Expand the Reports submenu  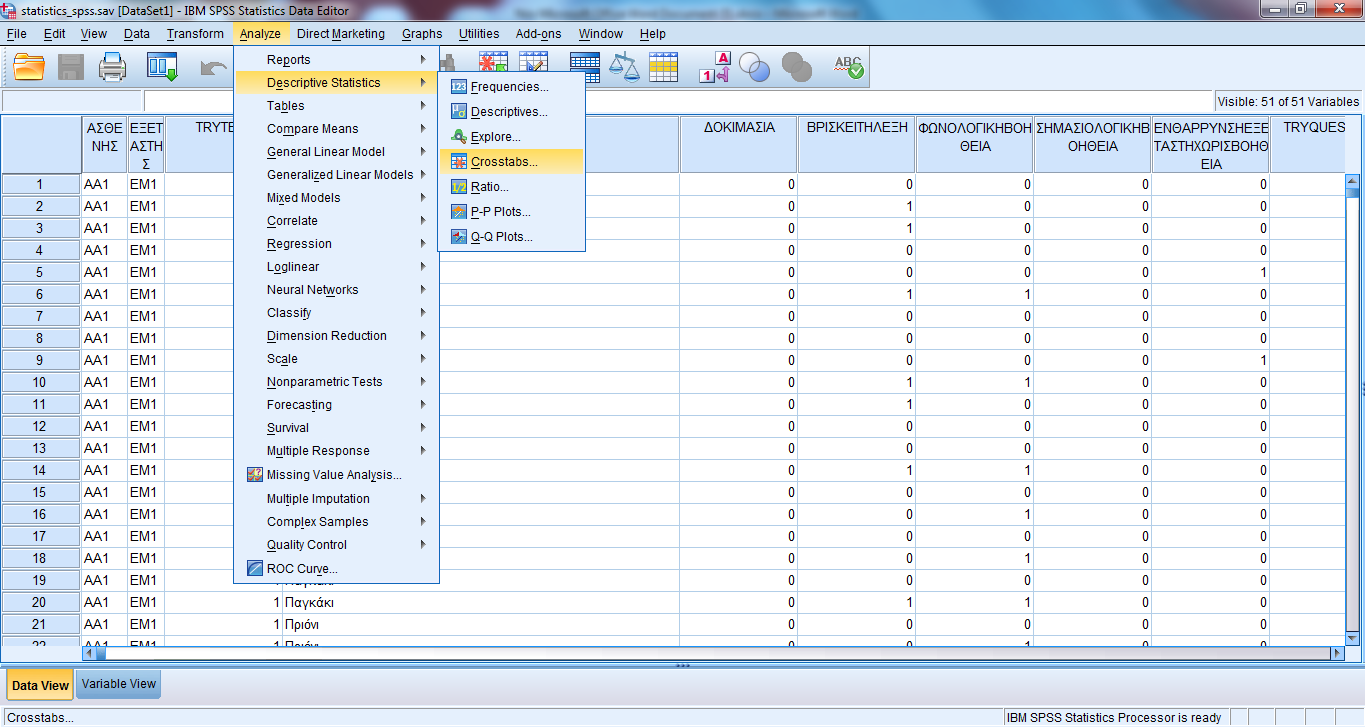point(336,60)
